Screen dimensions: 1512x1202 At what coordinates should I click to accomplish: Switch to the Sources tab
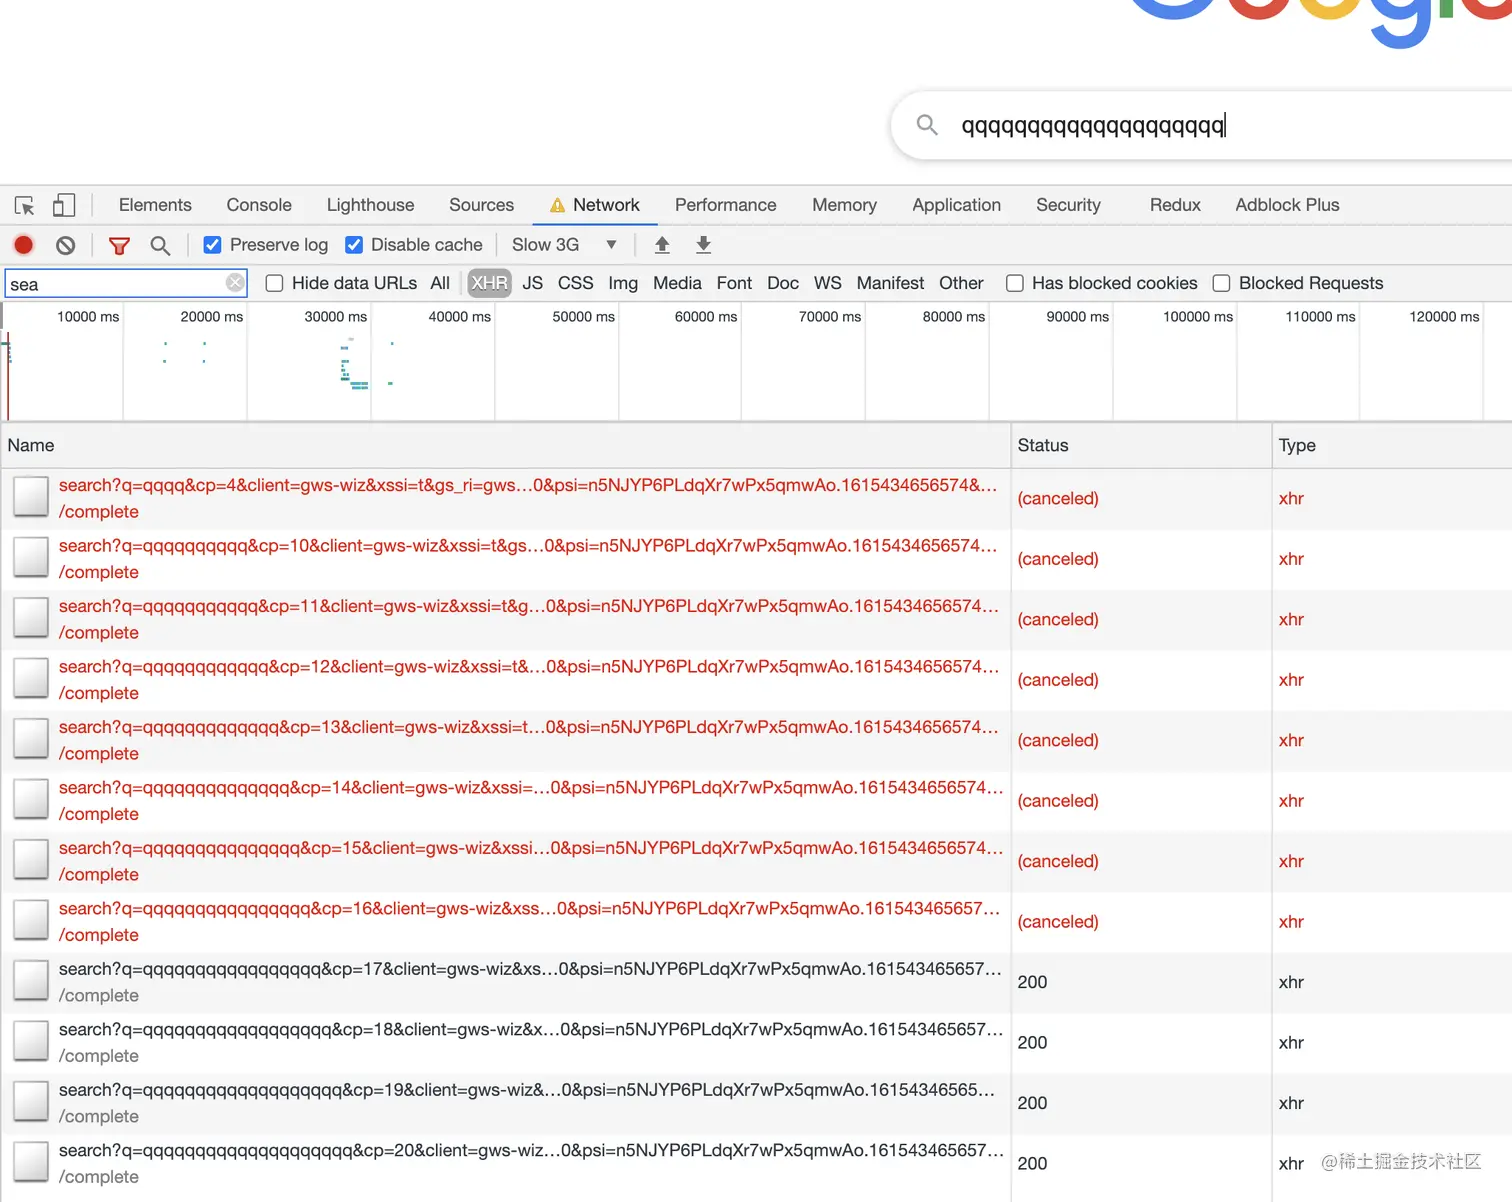point(481,205)
